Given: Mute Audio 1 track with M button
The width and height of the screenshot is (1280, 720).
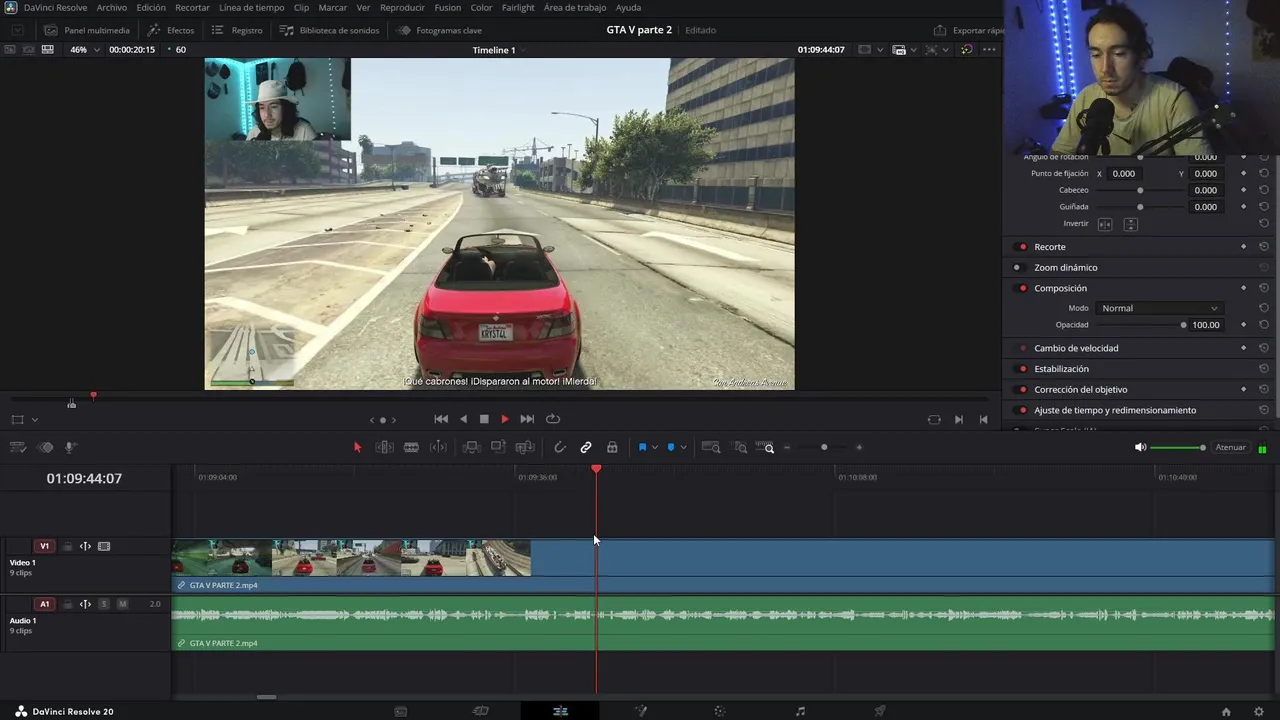Looking at the screenshot, I should tap(123, 604).
